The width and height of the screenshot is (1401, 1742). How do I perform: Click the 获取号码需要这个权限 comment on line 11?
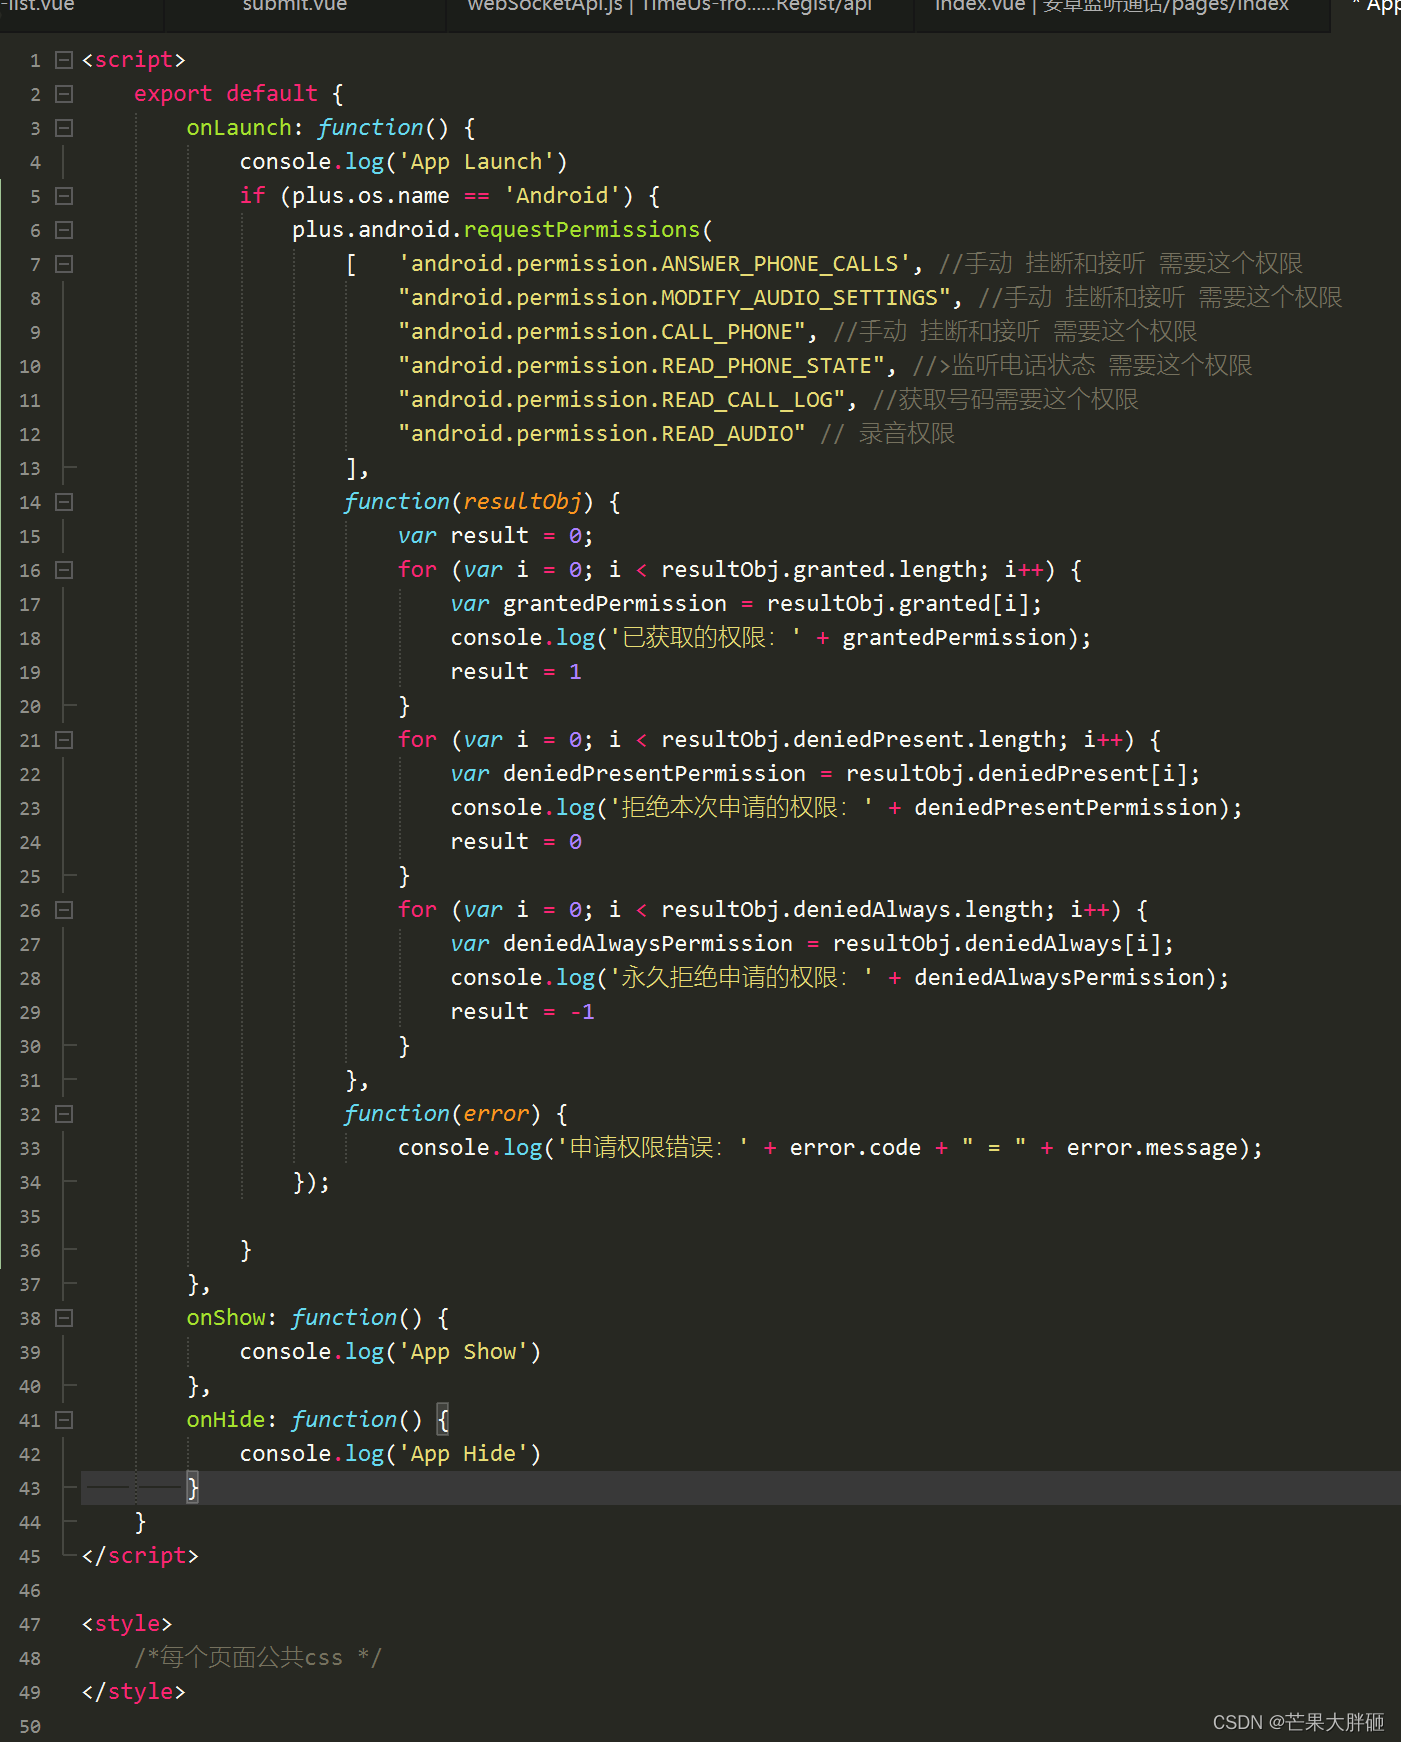point(1006,400)
